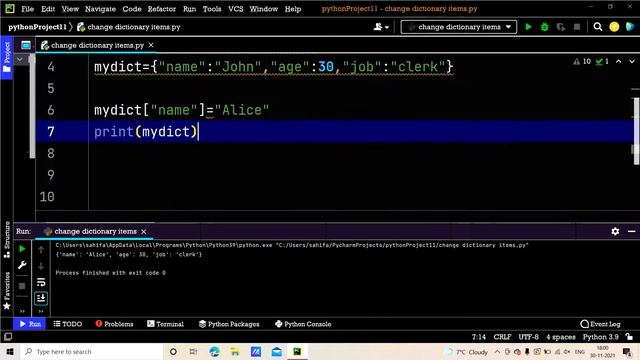The image size is (640, 360).
Task: Toggle read-only lock icon in status bar
Action: pyautogui.click(x=629, y=337)
